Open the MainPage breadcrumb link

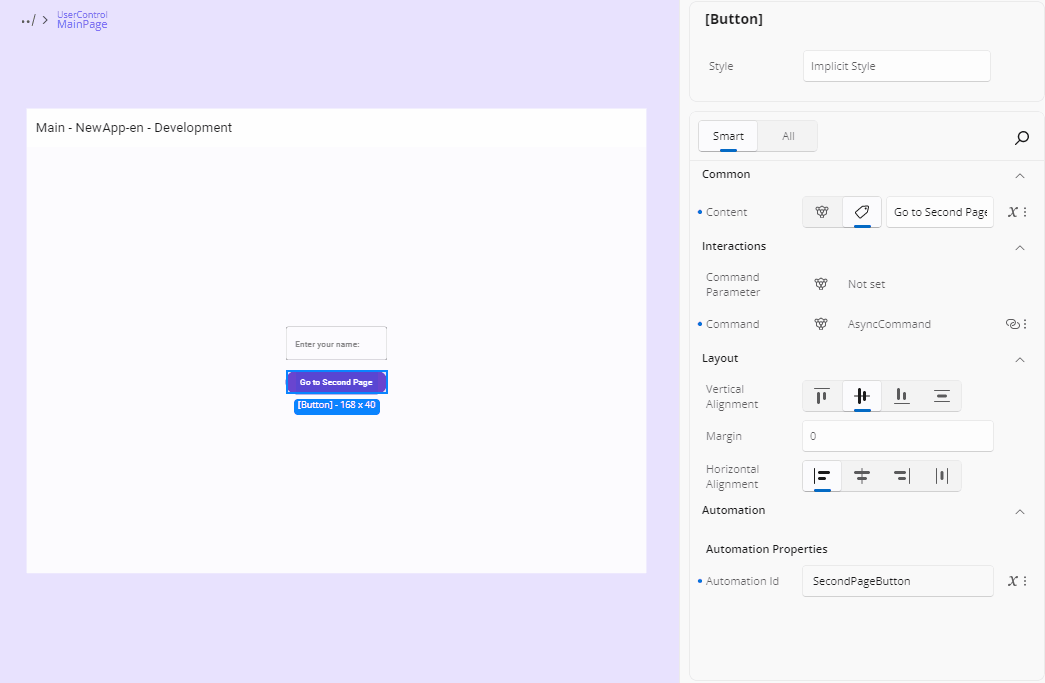81,24
